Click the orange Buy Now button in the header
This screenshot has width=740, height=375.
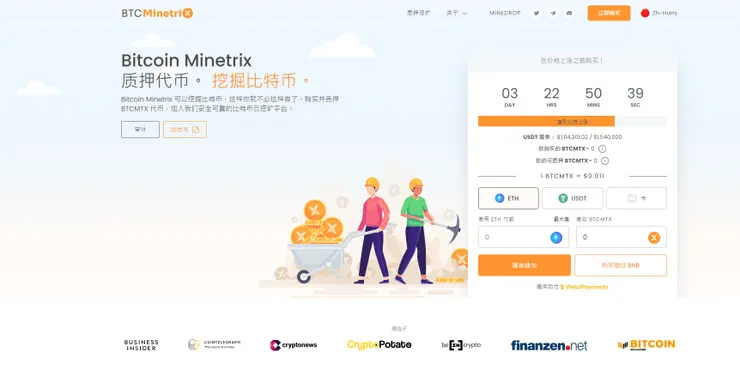[x=609, y=13]
